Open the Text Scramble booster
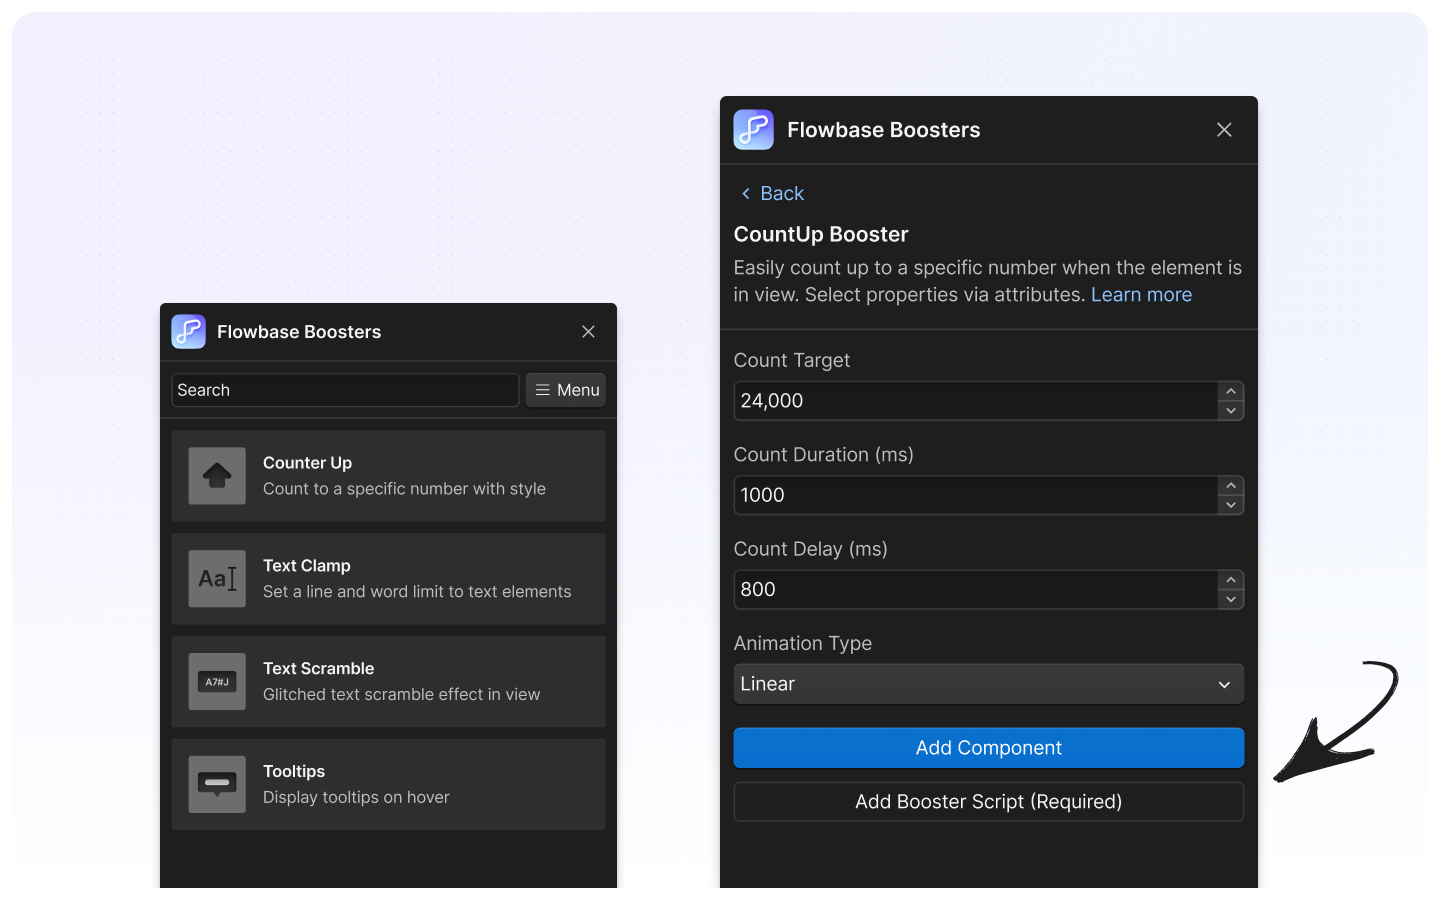This screenshot has height=900, width=1440. [388, 682]
